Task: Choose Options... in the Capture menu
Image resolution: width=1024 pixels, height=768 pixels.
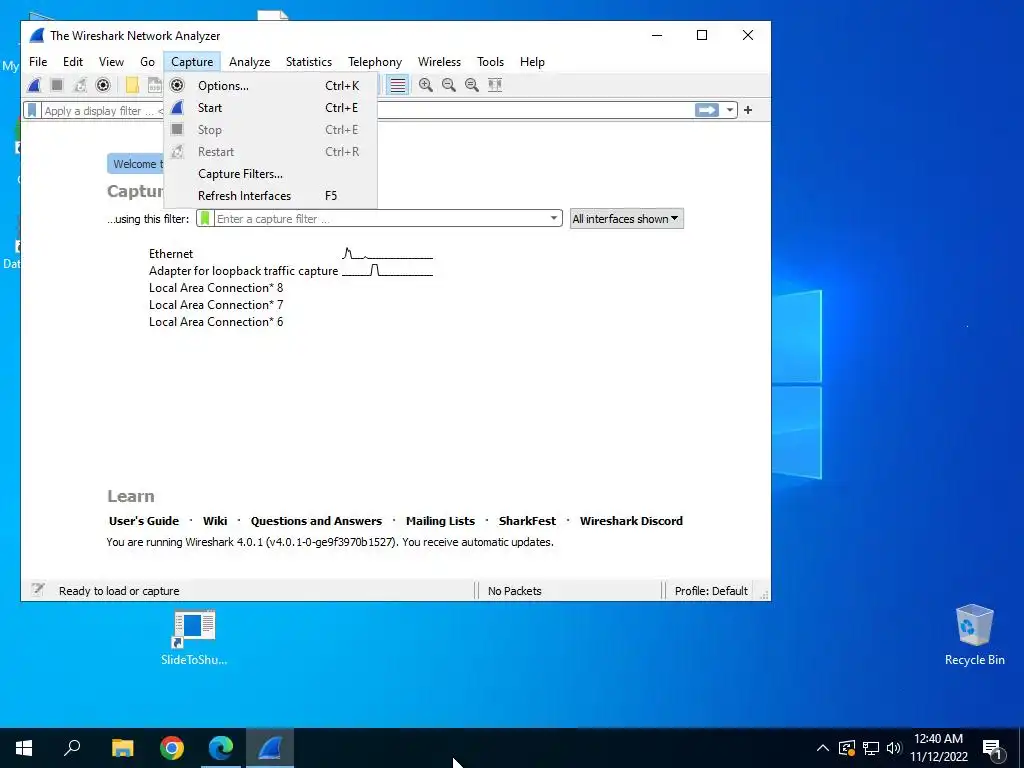Action: pyautogui.click(x=270, y=86)
